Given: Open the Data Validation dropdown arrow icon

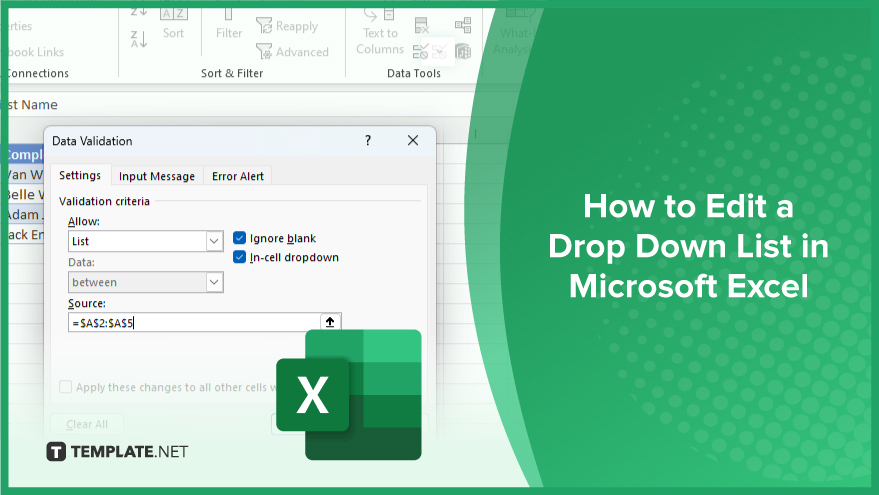Looking at the screenshot, I should 440,52.
